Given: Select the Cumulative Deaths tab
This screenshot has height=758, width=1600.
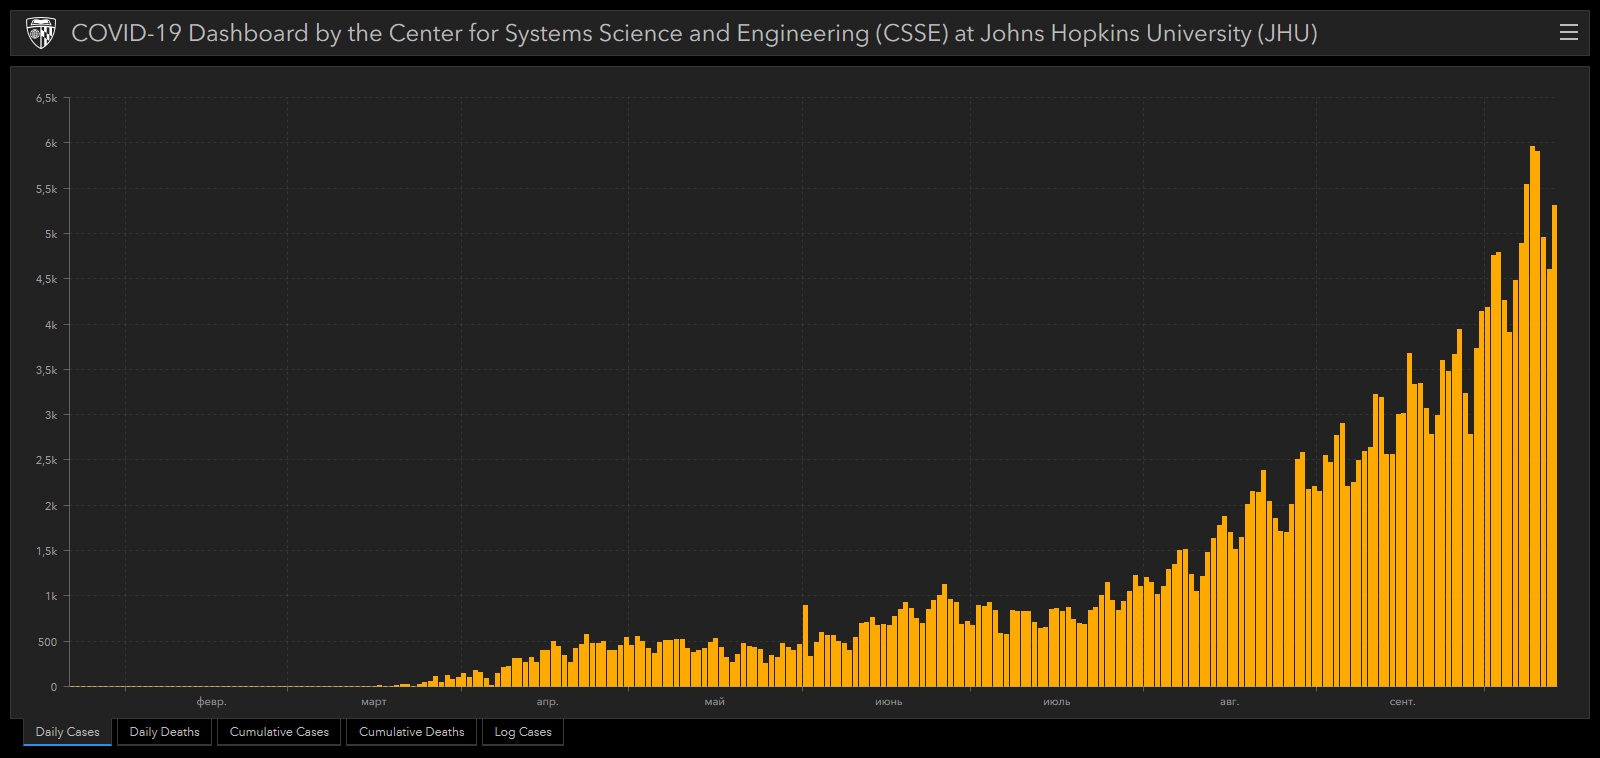Looking at the screenshot, I should [x=411, y=732].
